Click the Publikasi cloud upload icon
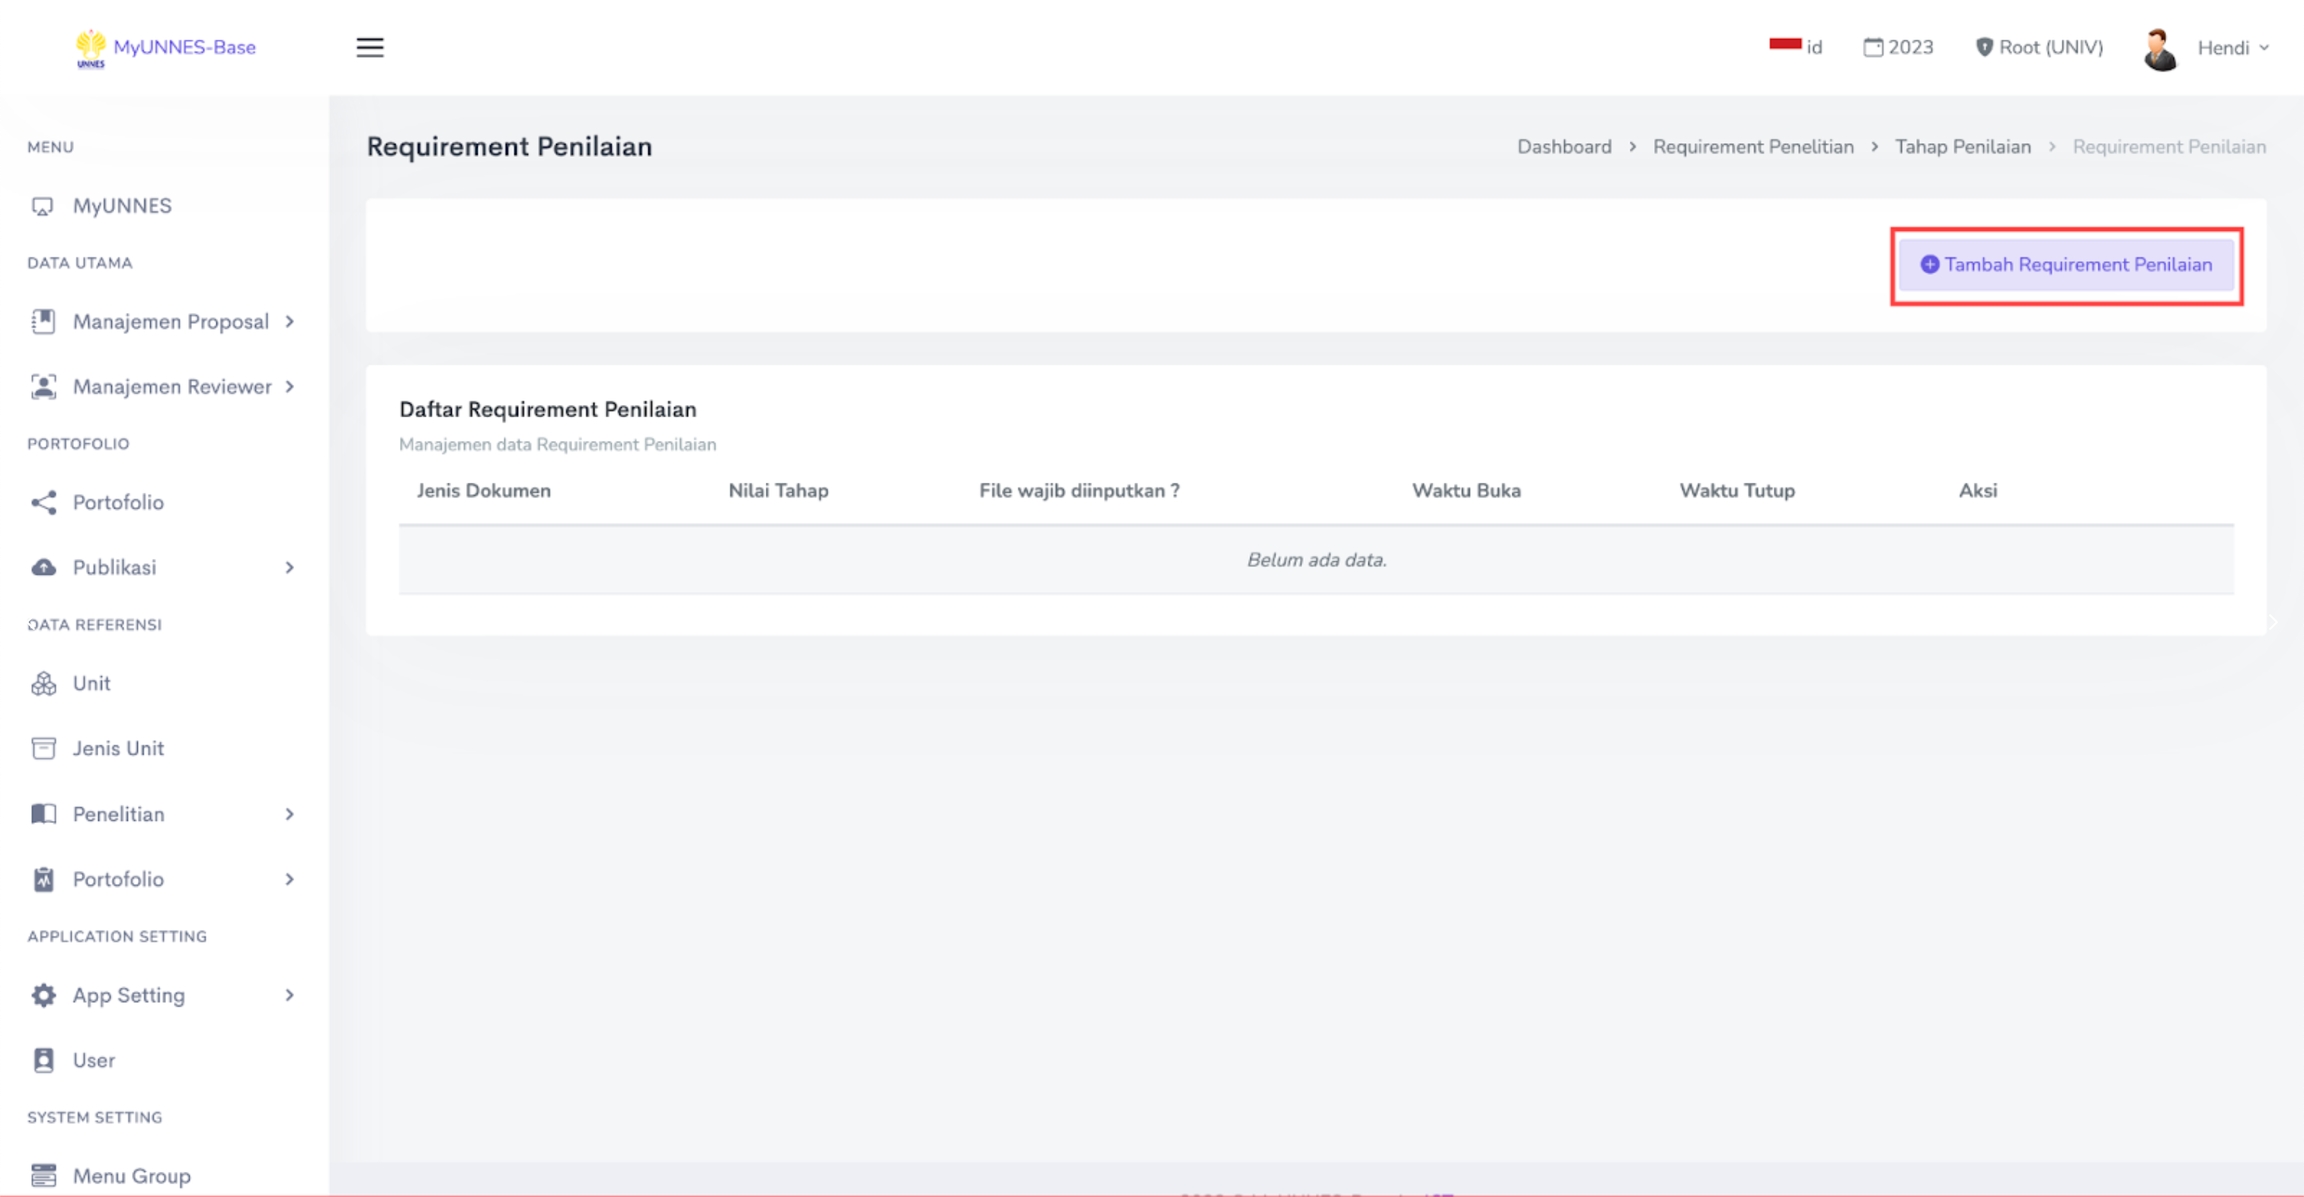2304x1197 pixels. pyautogui.click(x=43, y=567)
